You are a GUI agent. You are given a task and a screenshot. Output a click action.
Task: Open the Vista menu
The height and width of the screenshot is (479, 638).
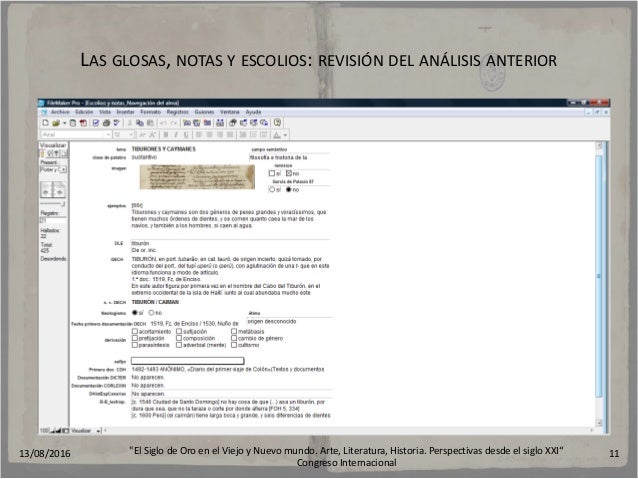105,112
